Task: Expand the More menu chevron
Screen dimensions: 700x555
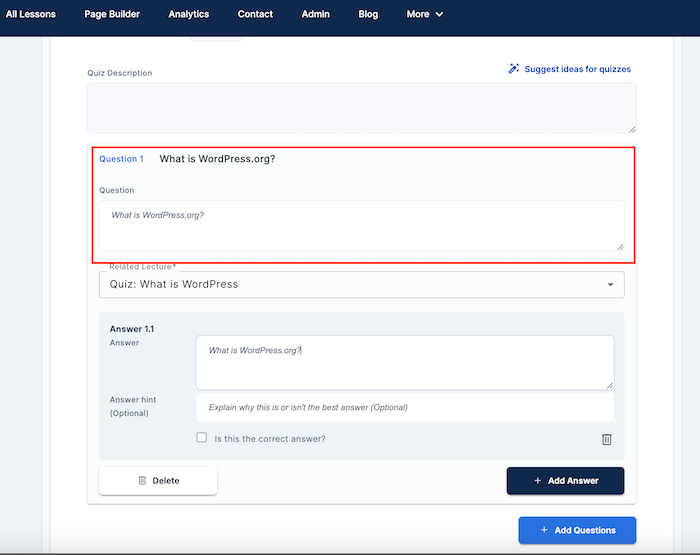Action: coord(439,14)
